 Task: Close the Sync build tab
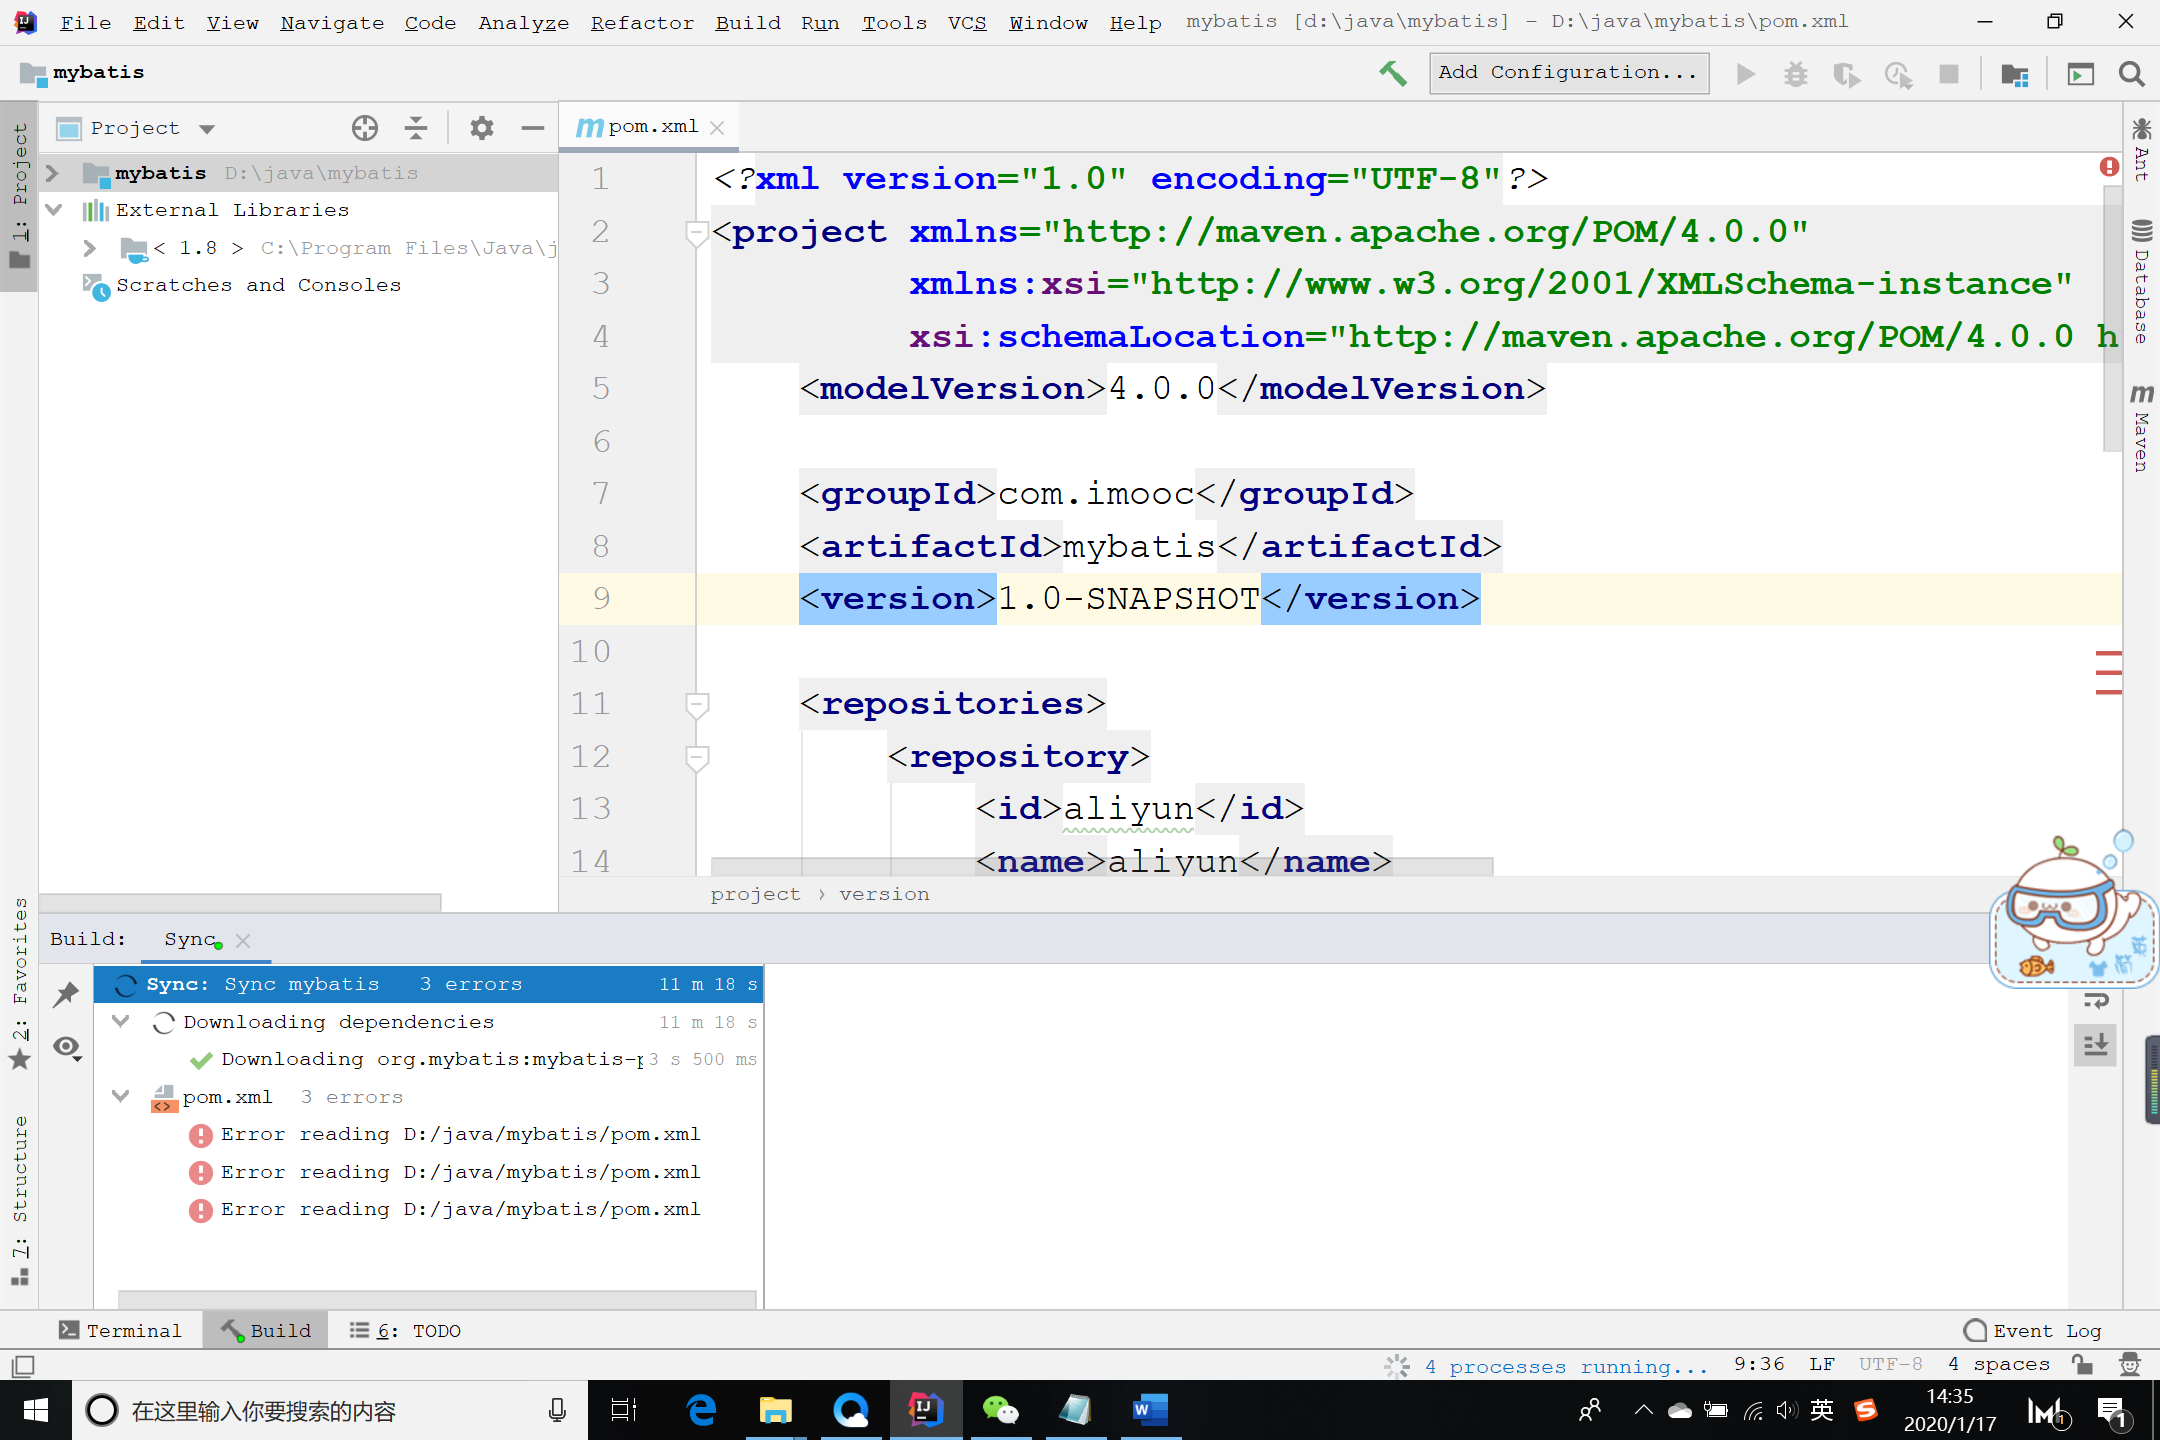tap(243, 941)
